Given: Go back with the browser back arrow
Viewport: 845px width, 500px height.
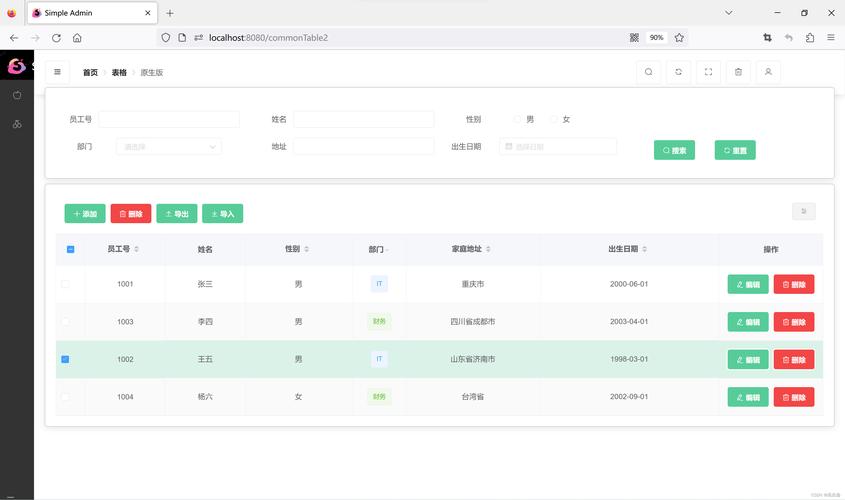Looking at the screenshot, I should coord(14,38).
